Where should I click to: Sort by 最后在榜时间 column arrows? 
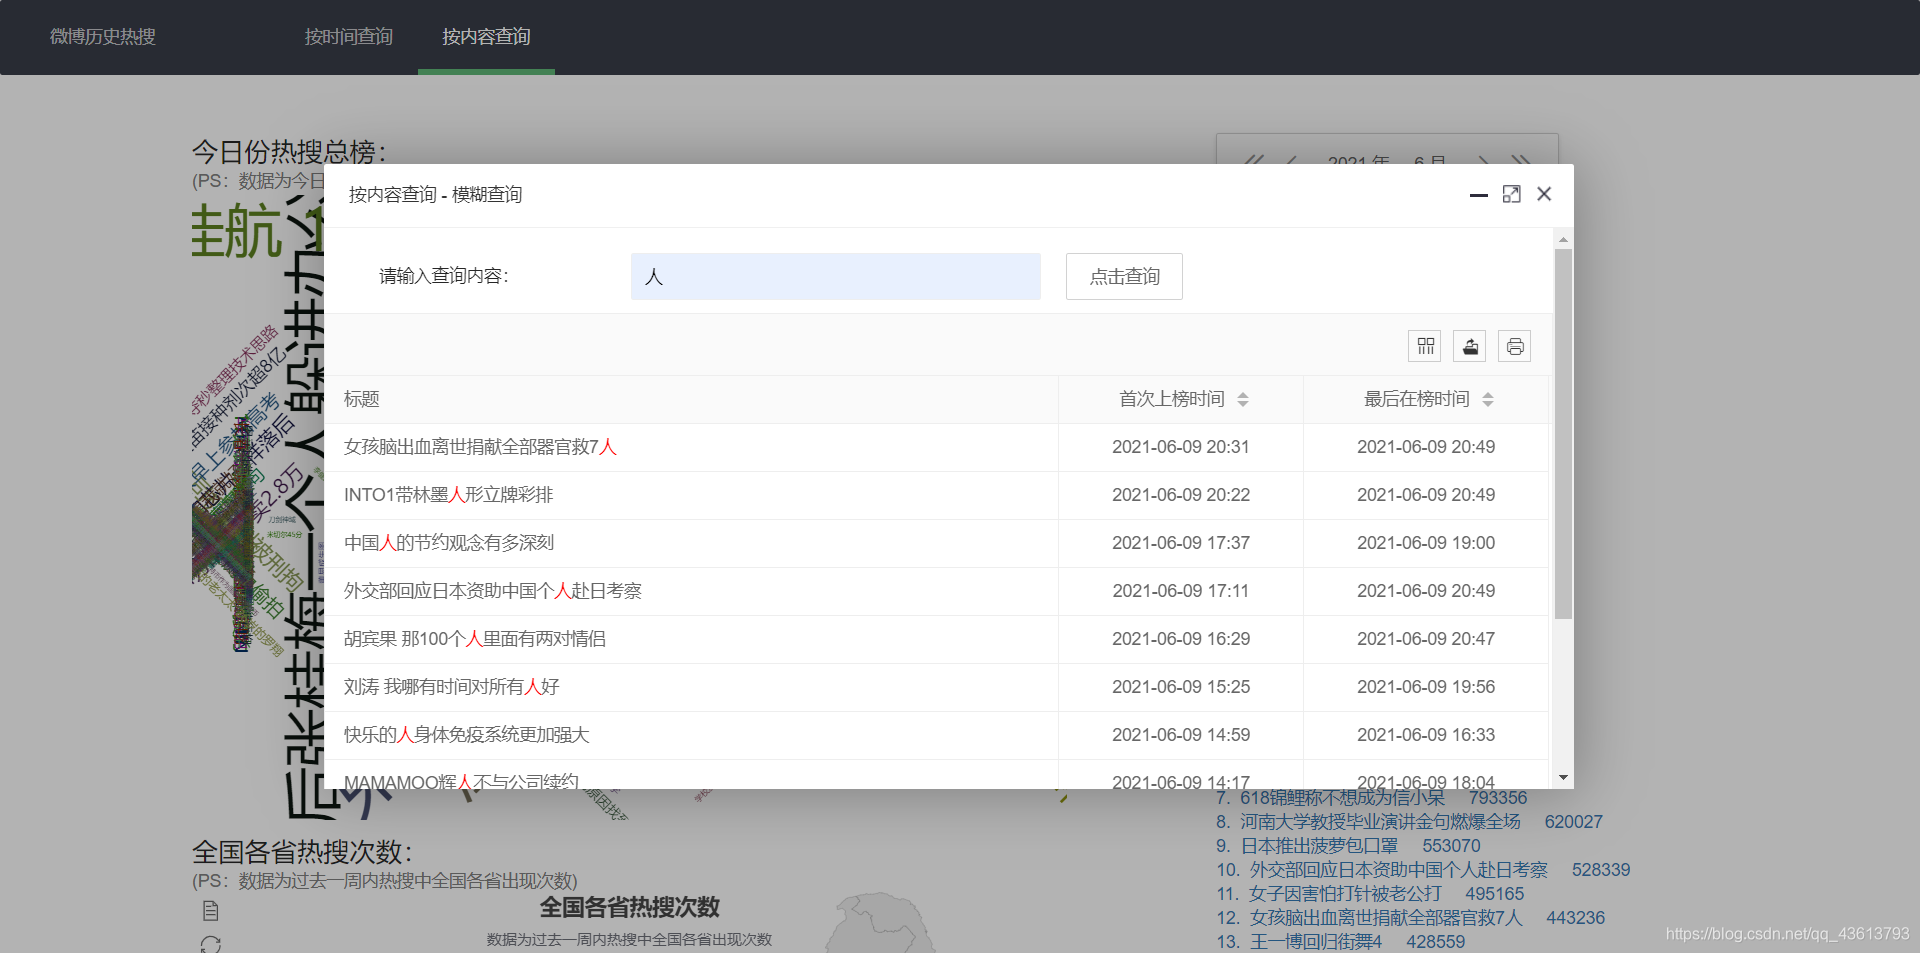coord(1488,399)
